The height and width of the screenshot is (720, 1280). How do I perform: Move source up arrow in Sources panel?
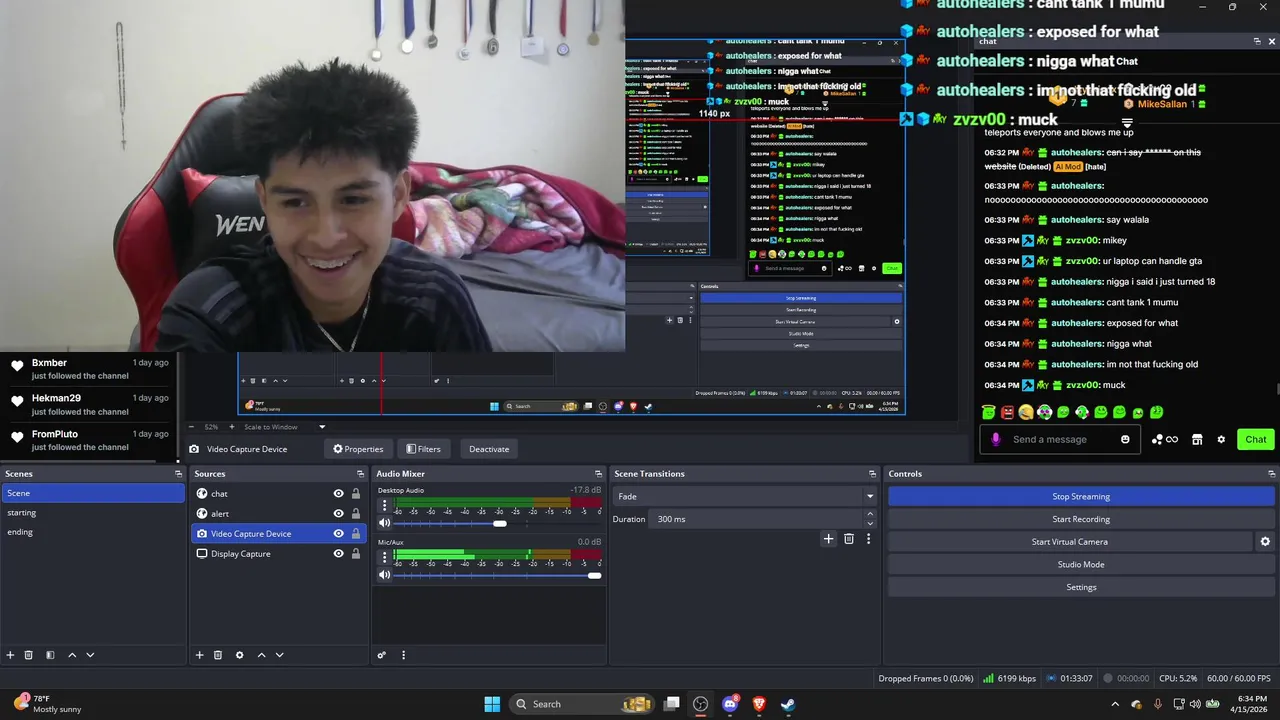(x=261, y=655)
